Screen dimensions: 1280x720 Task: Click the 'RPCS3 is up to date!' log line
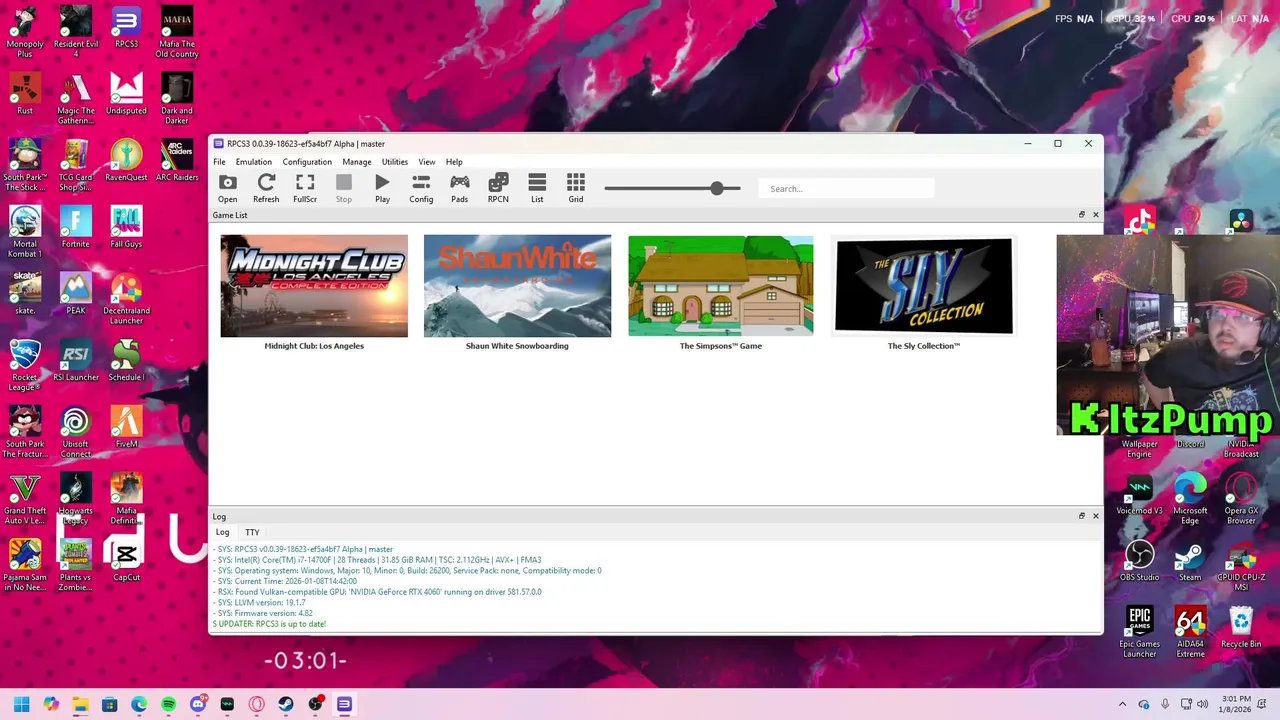tap(270, 624)
